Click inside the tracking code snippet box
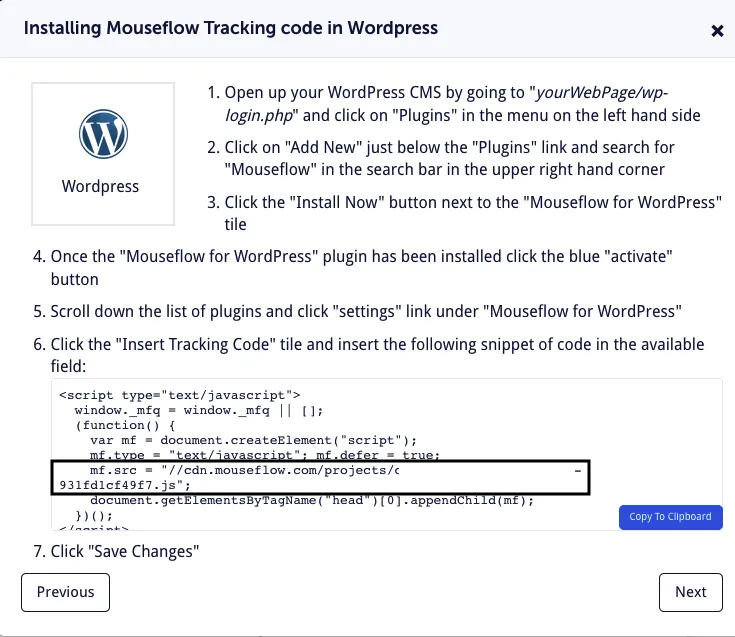735x637 pixels. (x=386, y=454)
